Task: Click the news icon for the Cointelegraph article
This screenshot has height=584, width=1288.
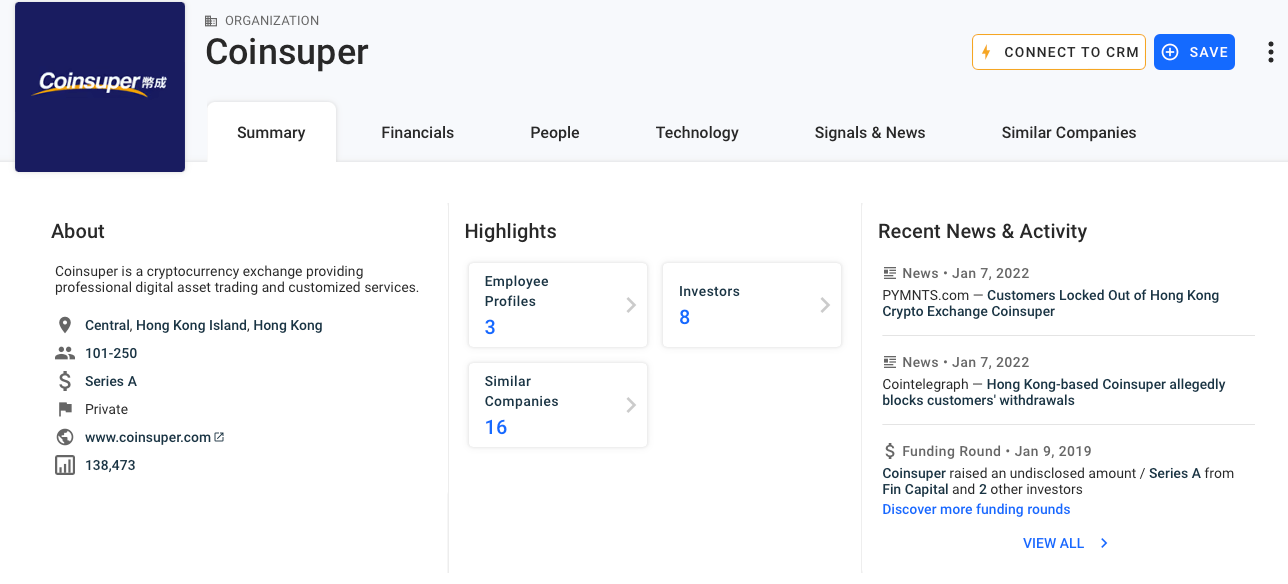Action: (x=890, y=362)
